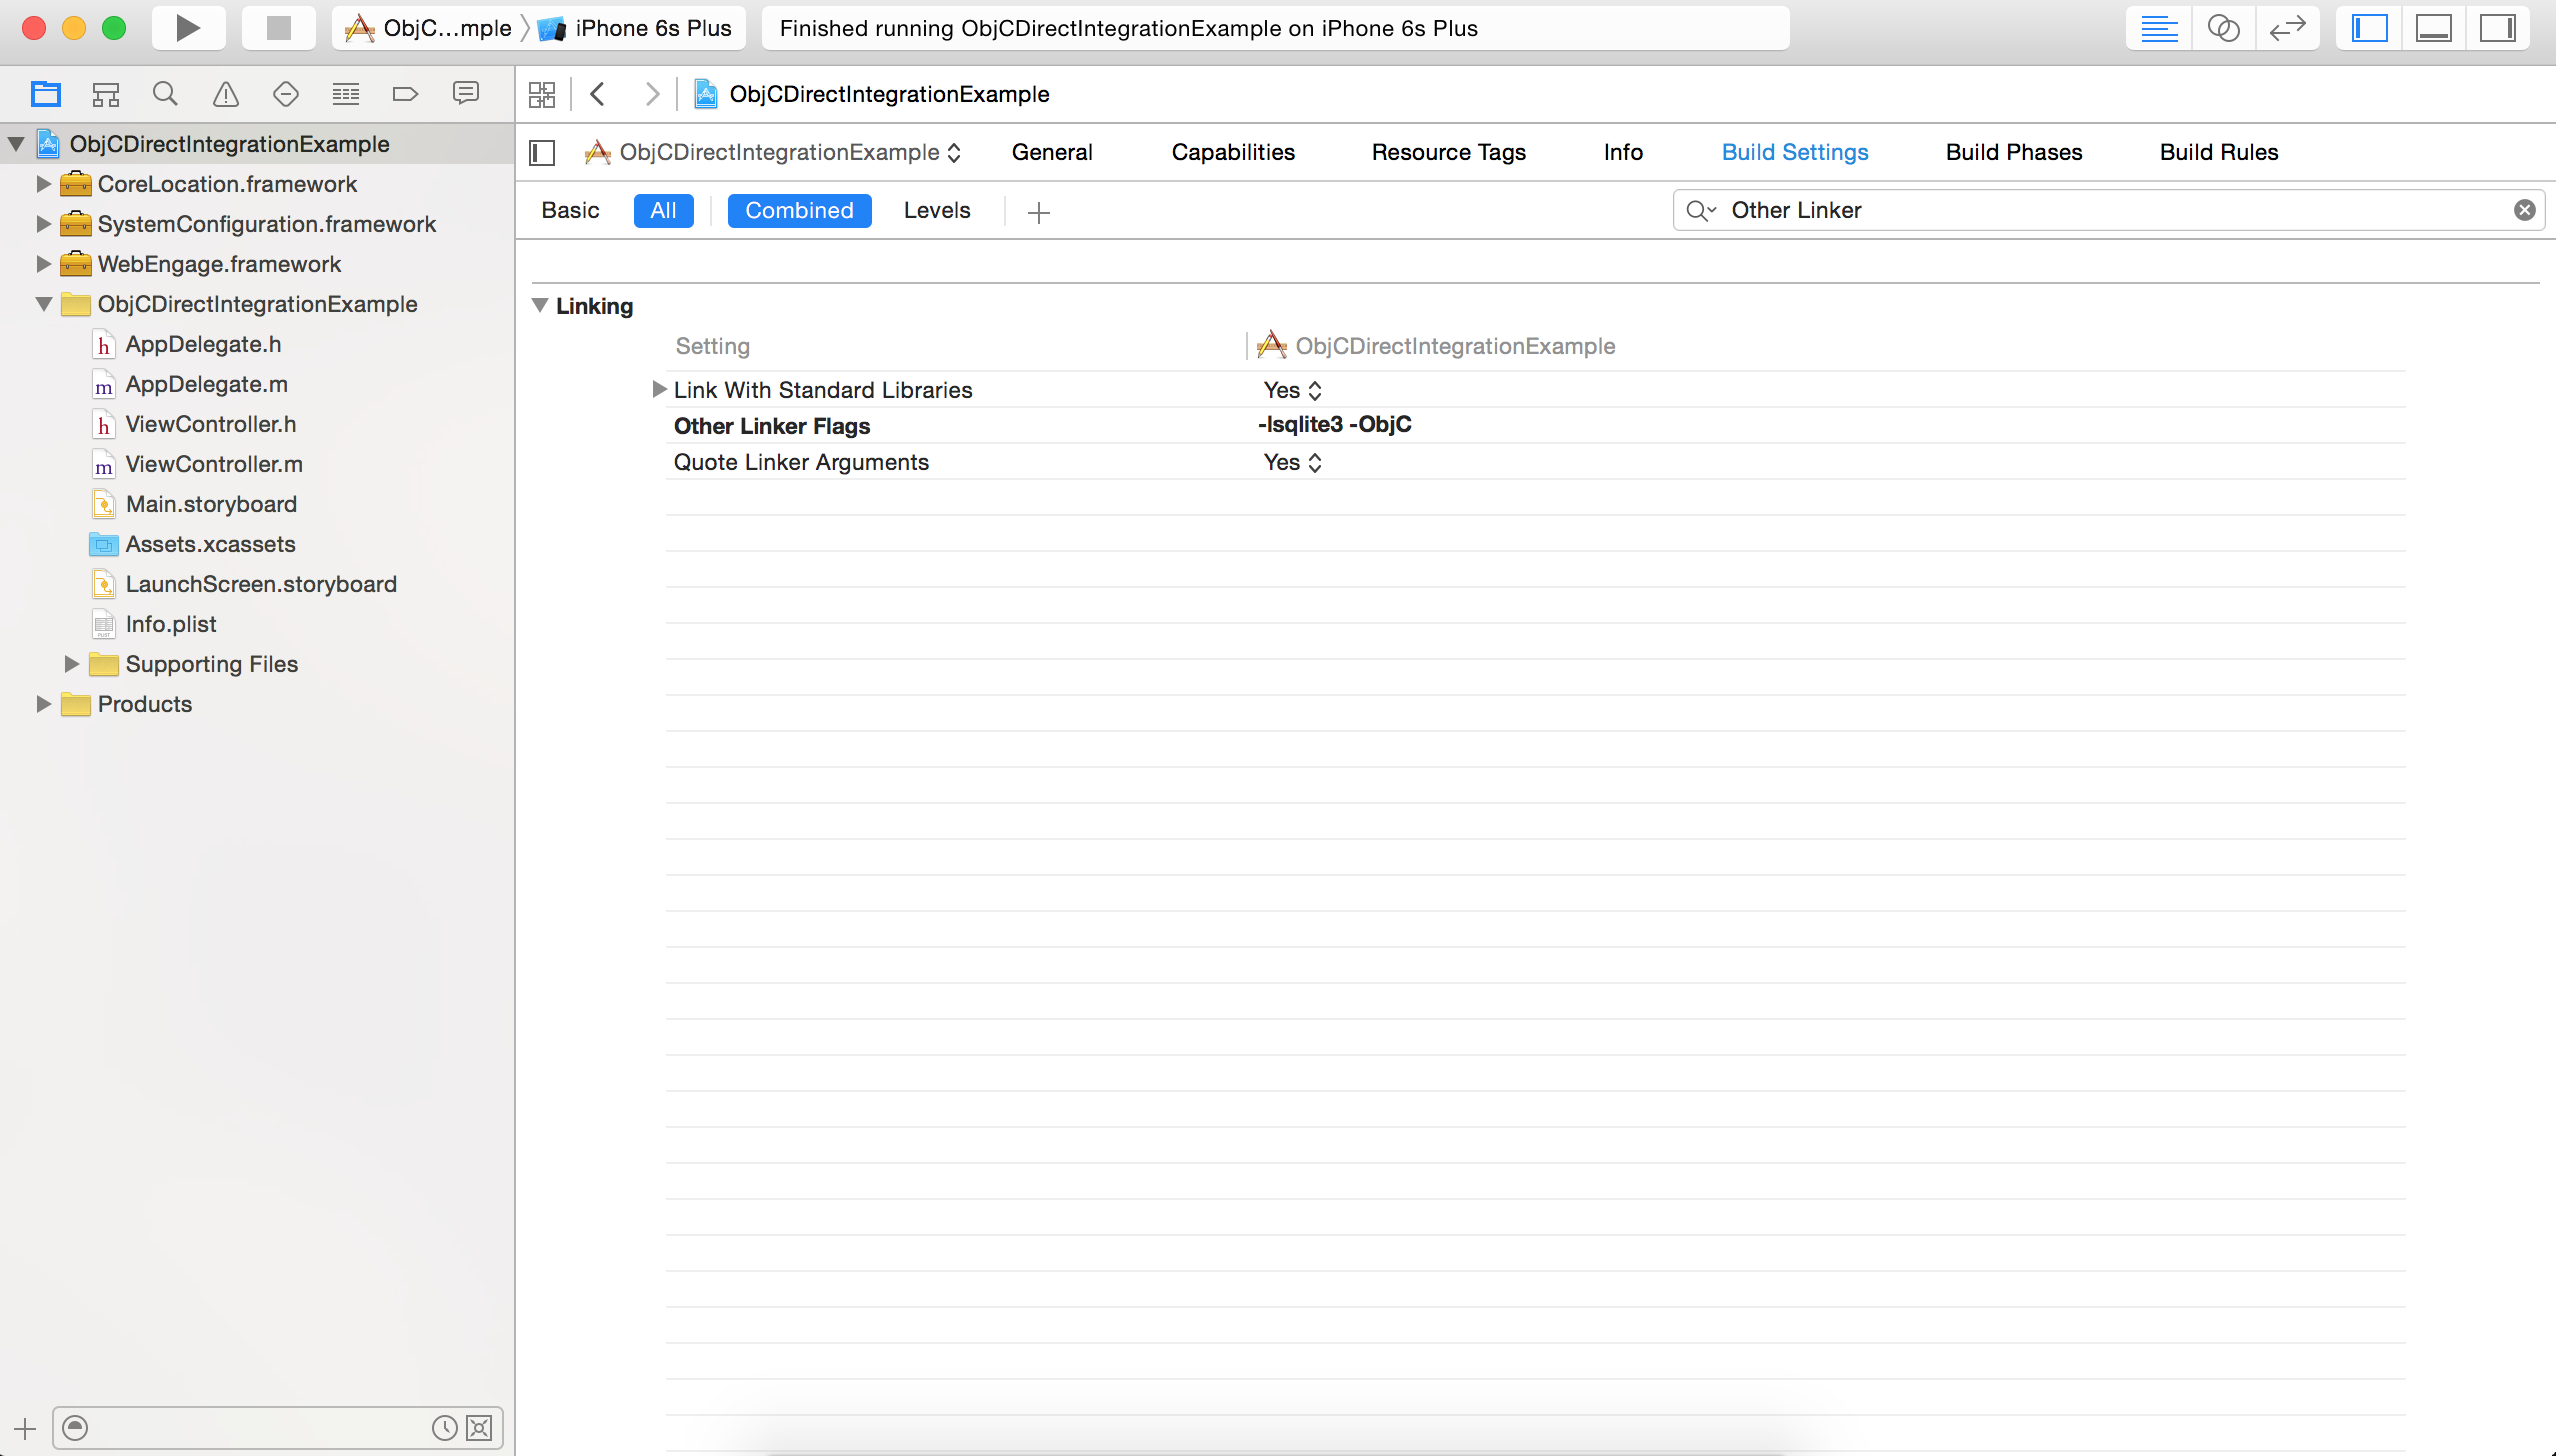
Task: Open the Issue navigator warning icon
Action: [x=226, y=94]
